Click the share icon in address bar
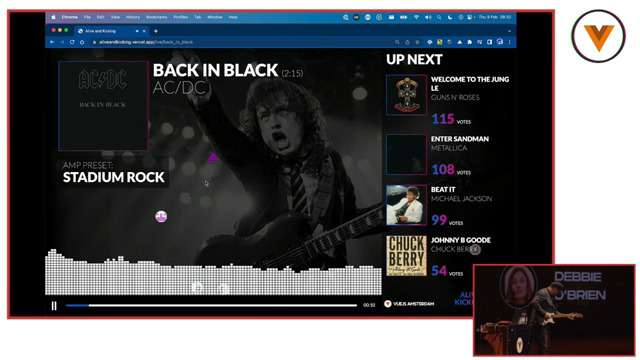The width and height of the screenshot is (640, 360). (x=407, y=42)
